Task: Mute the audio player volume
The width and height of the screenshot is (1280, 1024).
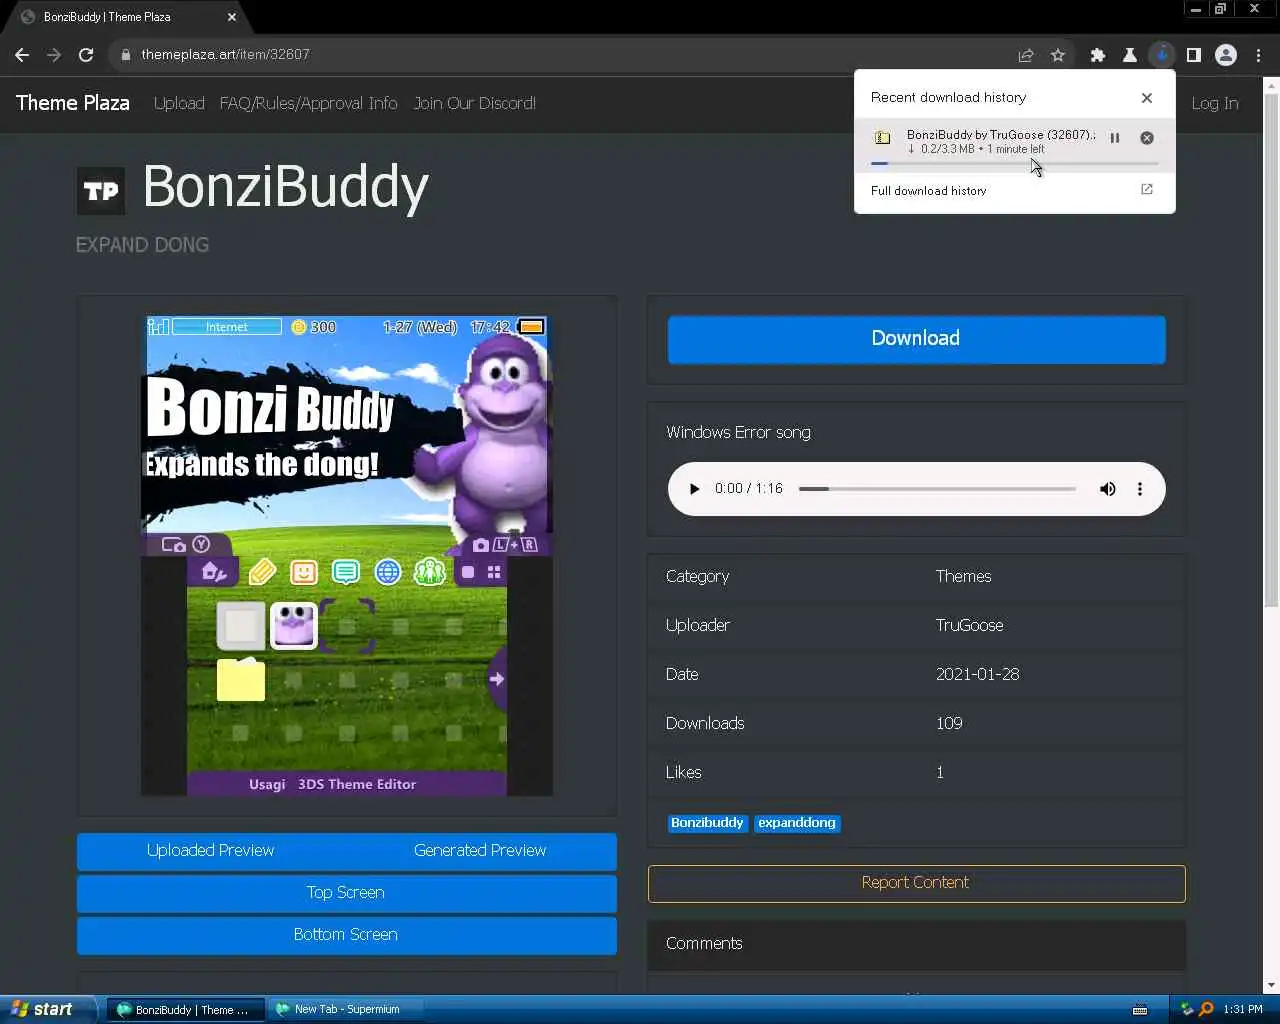Action: click(x=1107, y=489)
